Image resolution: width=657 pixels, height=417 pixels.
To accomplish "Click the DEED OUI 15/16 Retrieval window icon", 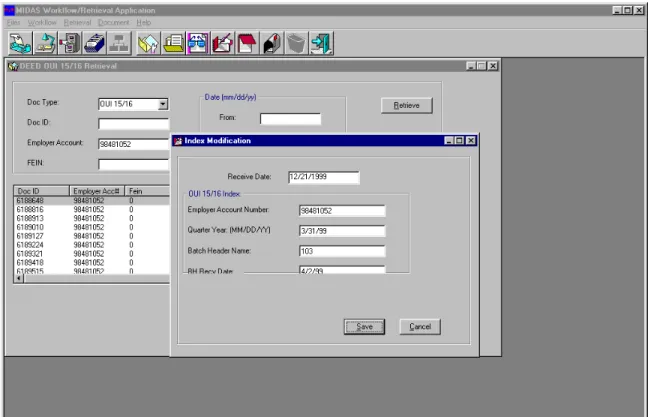I will click(x=13, y=66).
